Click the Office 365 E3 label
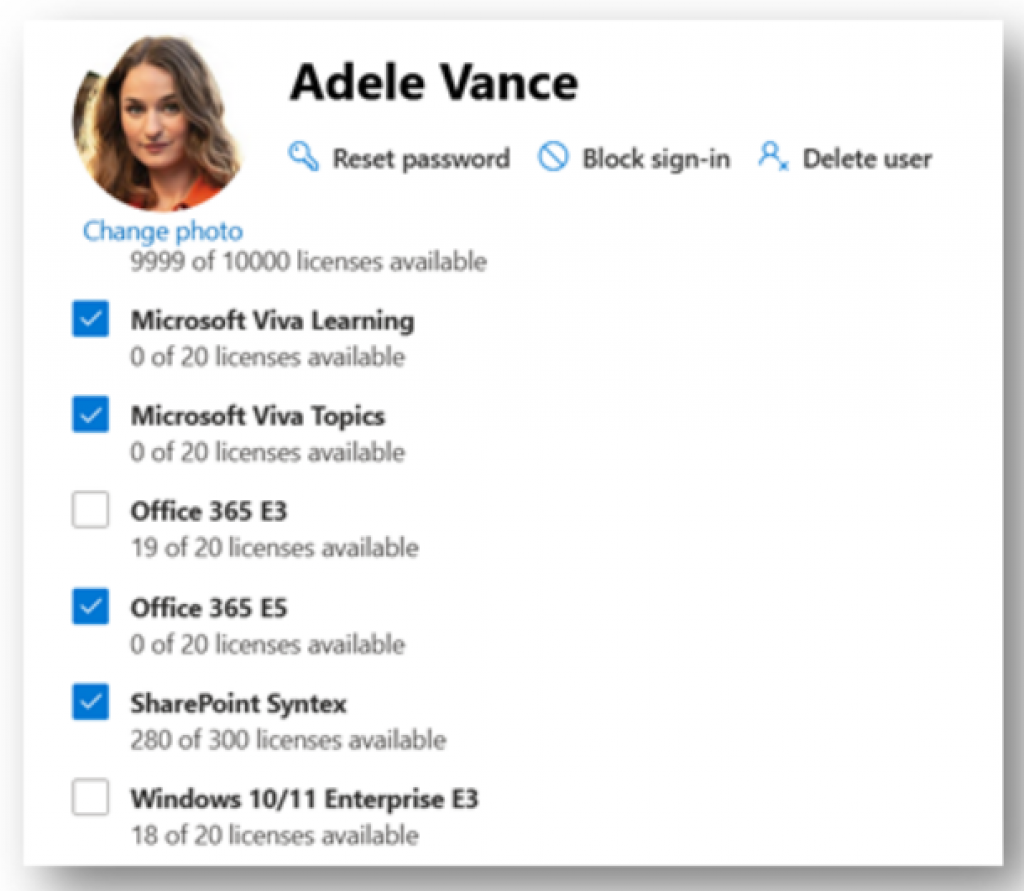Image resolution: width=1024 pixels, height=891 pixels. 209,511
